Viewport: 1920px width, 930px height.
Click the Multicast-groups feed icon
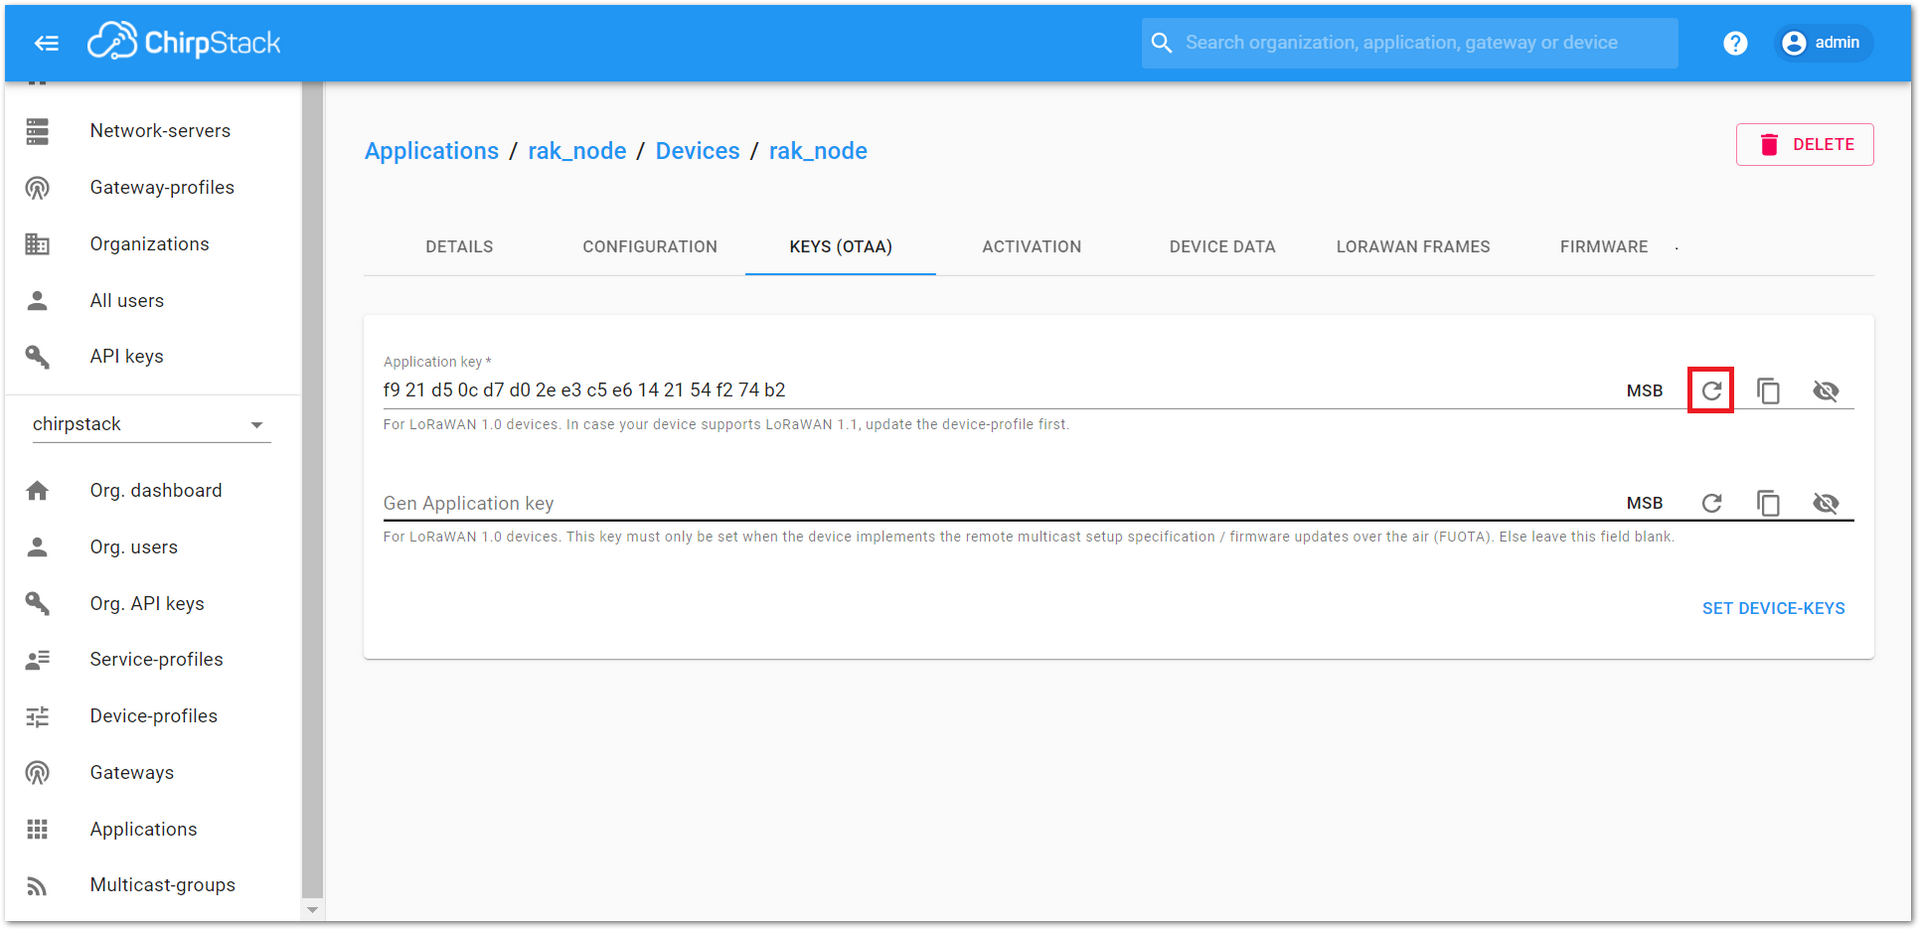38,886
